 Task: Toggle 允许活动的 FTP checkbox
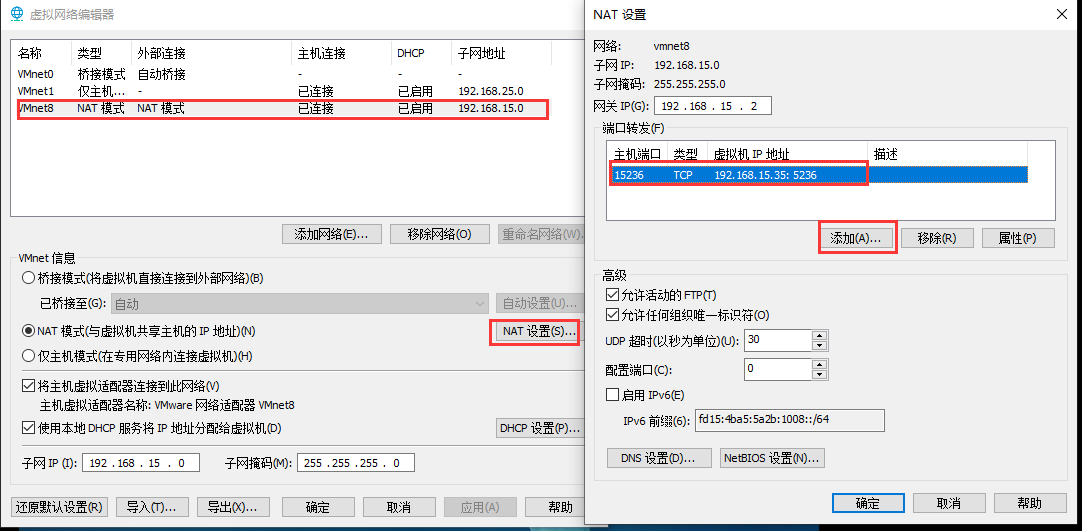coord(611,294)
